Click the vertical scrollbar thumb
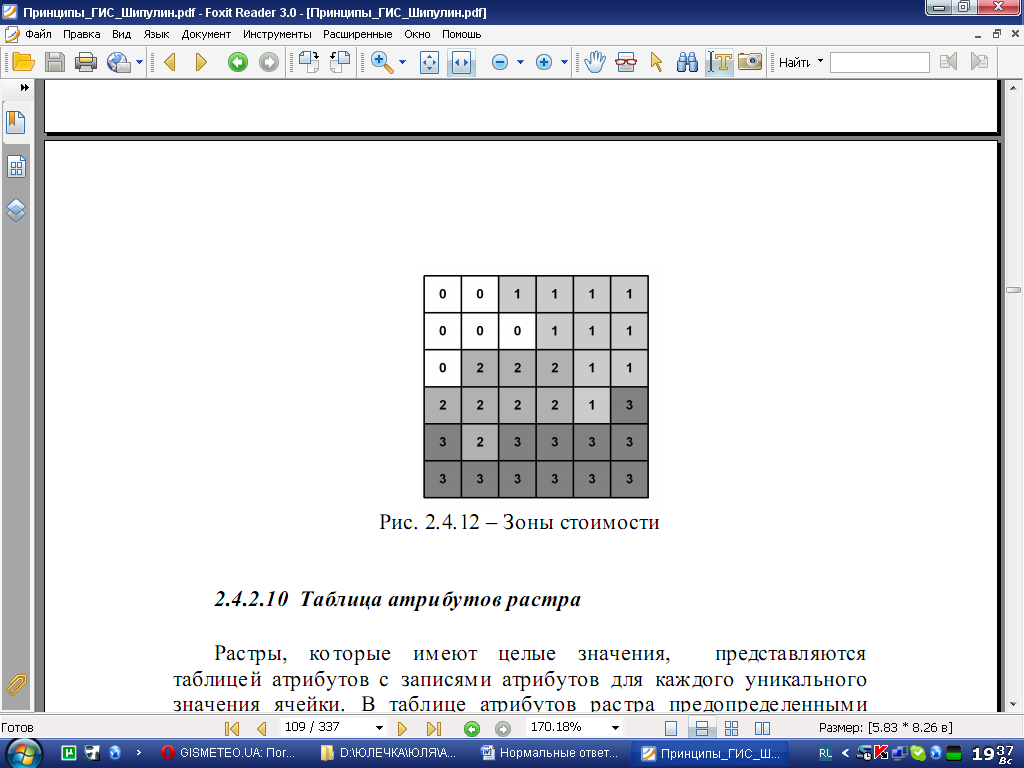 coord(1013,289)
